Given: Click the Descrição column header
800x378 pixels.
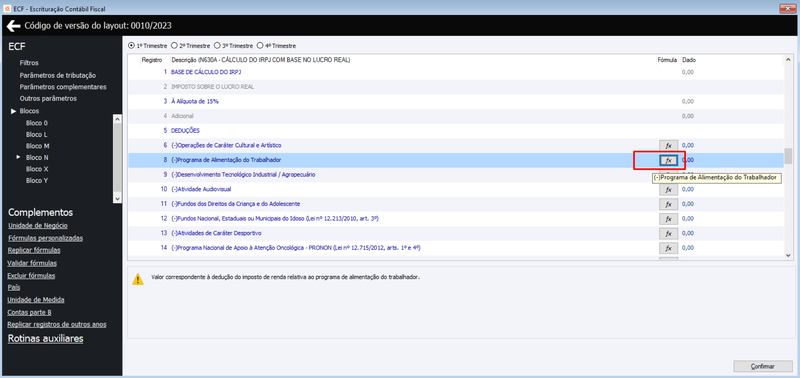Looking at the screenshot, I should click(260, 60).
